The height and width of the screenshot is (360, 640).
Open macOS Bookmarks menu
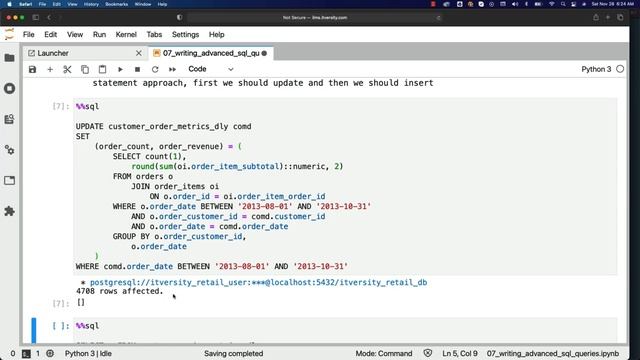[116, 4]
